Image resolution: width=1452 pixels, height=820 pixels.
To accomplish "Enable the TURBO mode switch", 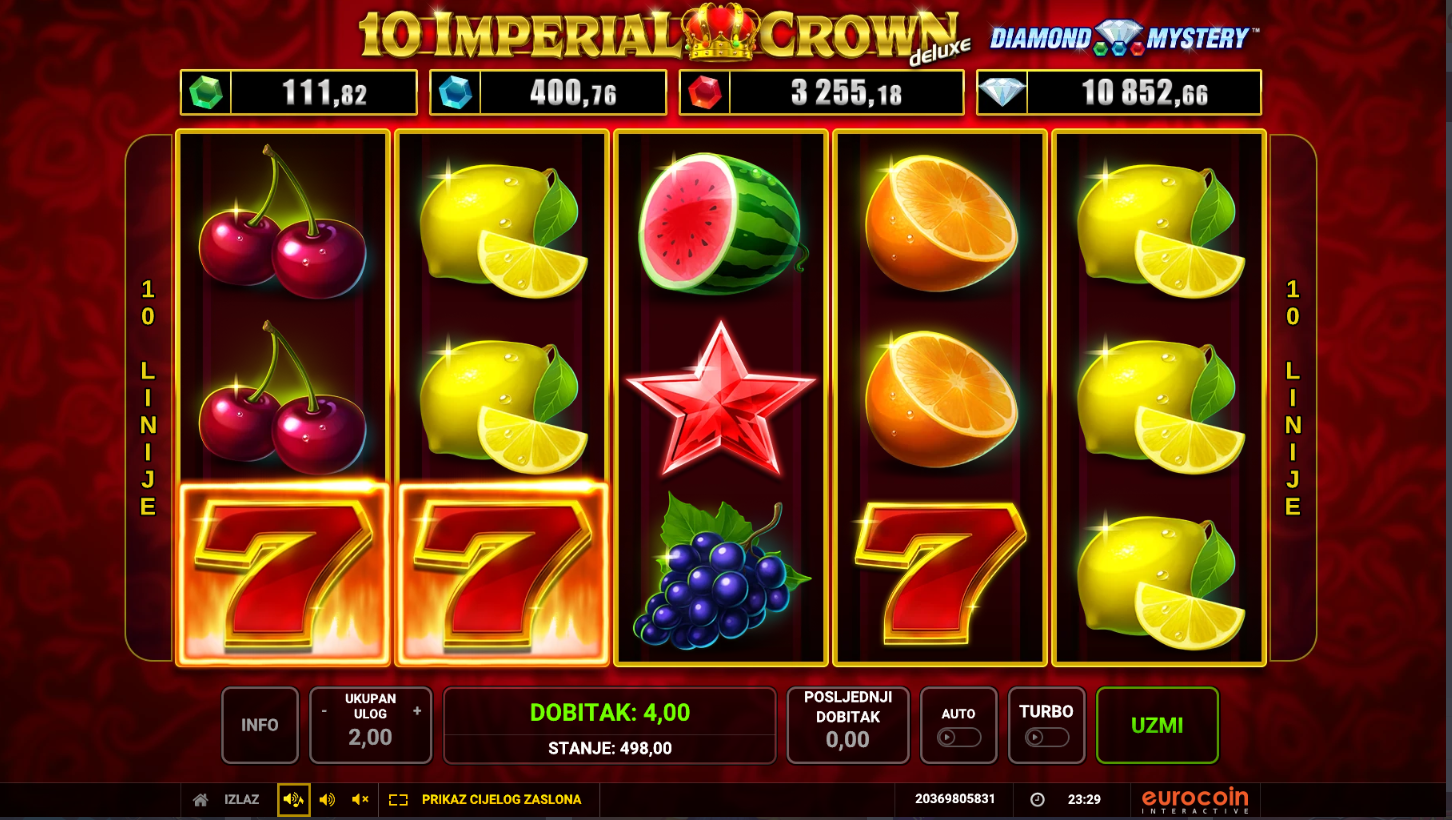I will pos(1047,737).
